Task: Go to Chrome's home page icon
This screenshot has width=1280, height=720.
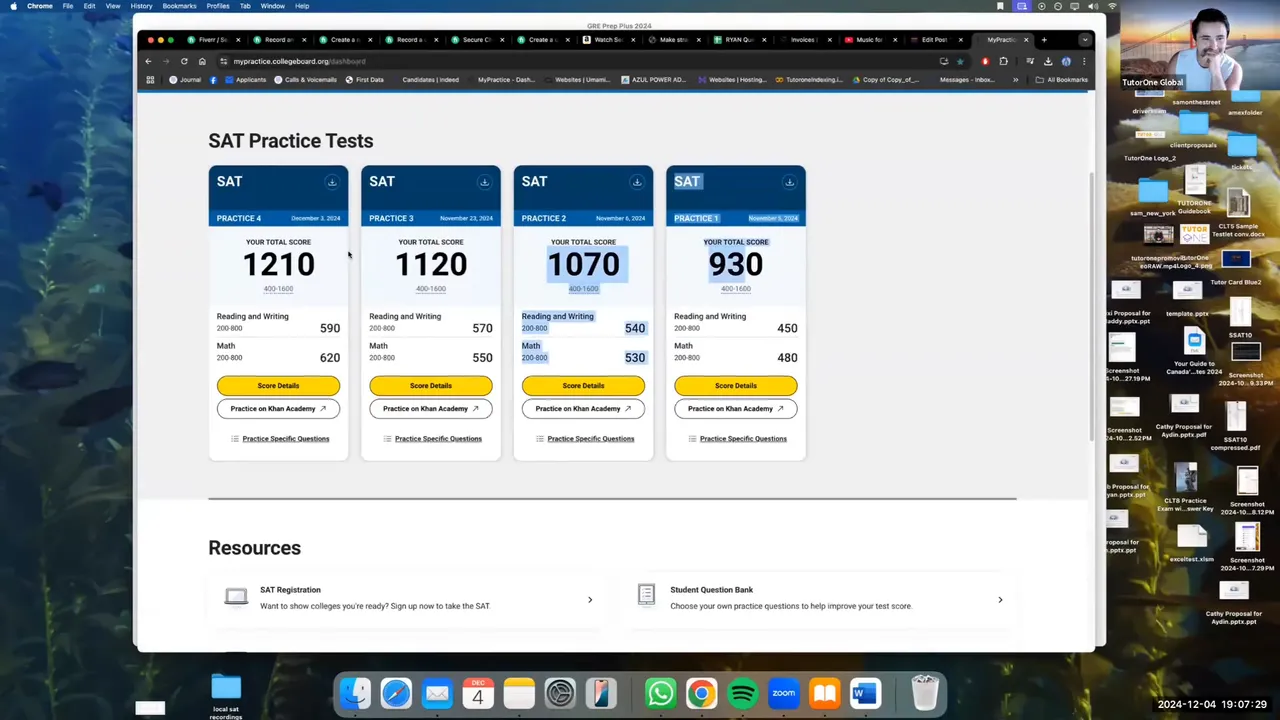Action: tap(202, 61)
